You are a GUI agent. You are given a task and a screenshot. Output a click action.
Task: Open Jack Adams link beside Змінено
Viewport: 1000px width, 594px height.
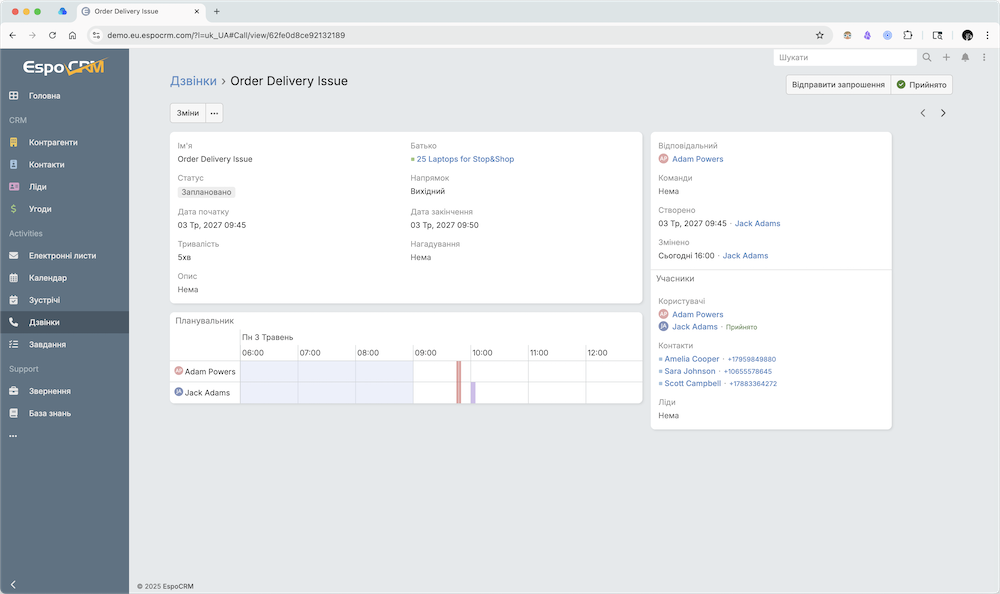point(746,256)
